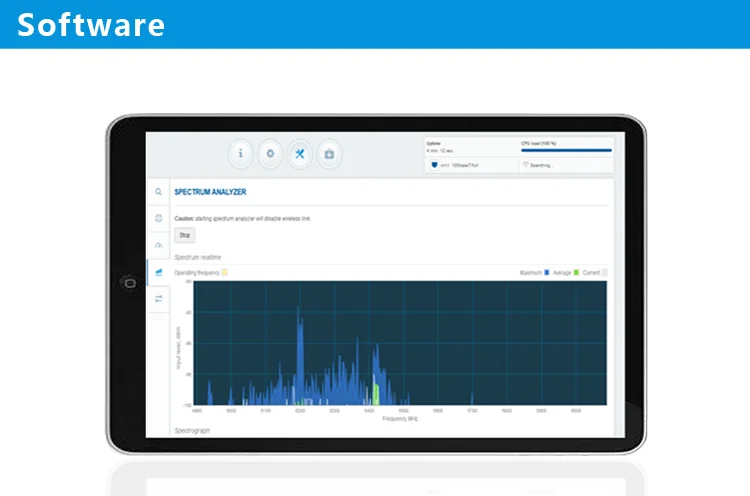This screenshot has width=750, height=496.
Task: Open the settings gear icon
Action: click(270, 154)
